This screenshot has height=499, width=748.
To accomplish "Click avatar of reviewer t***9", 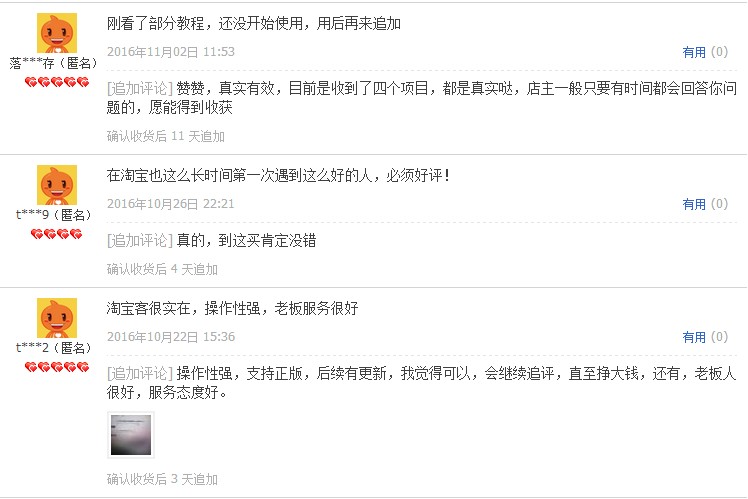I will coord(57,185).
